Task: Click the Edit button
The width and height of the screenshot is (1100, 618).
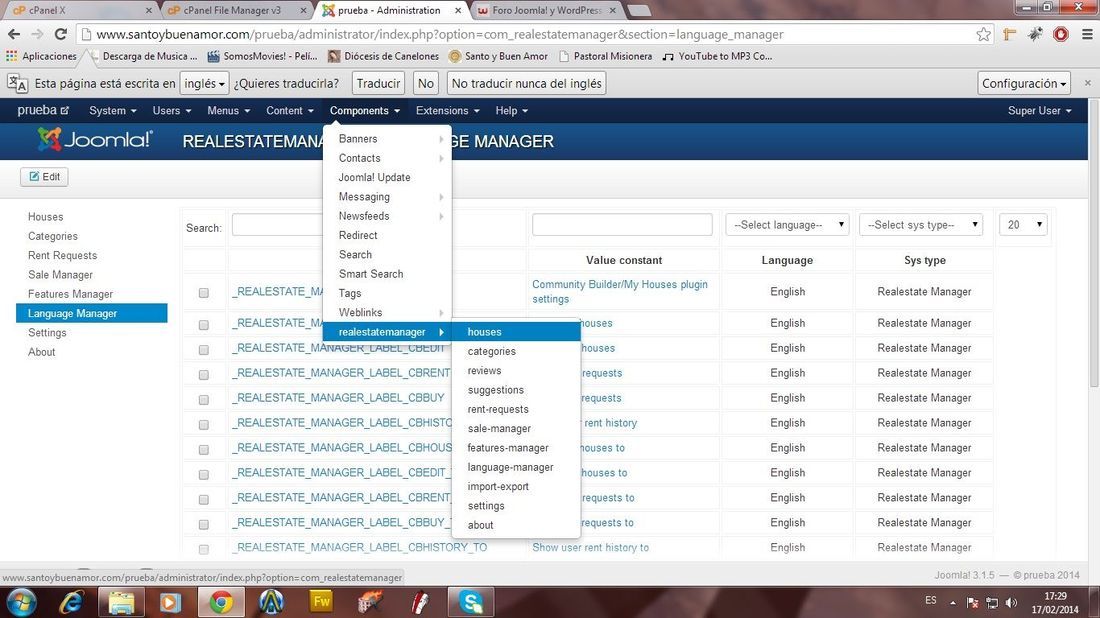Action: click(44, 177)
